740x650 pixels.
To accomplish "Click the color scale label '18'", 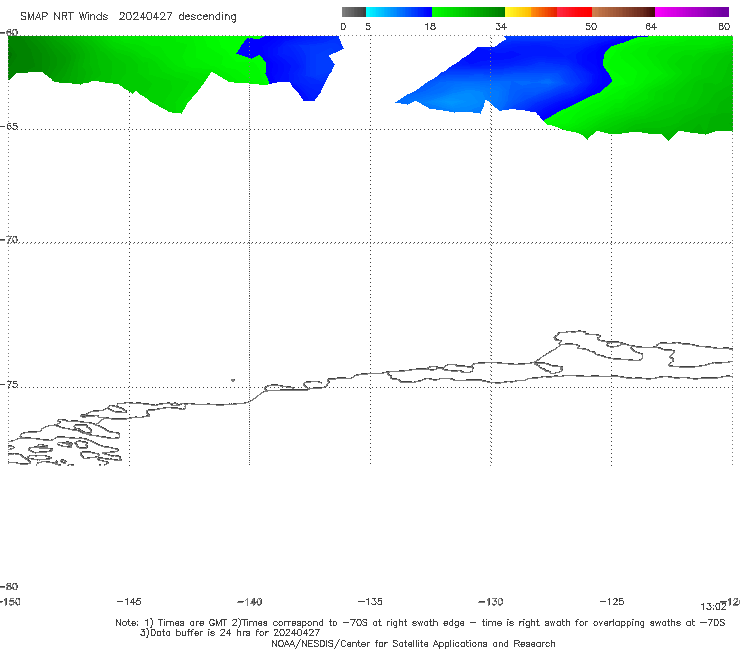I will pos(430,26).
